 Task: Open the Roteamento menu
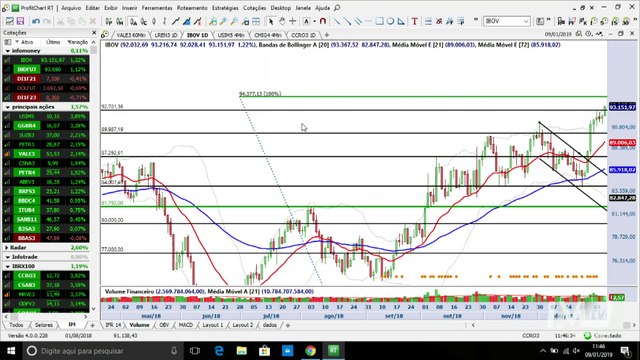point(192,8)
